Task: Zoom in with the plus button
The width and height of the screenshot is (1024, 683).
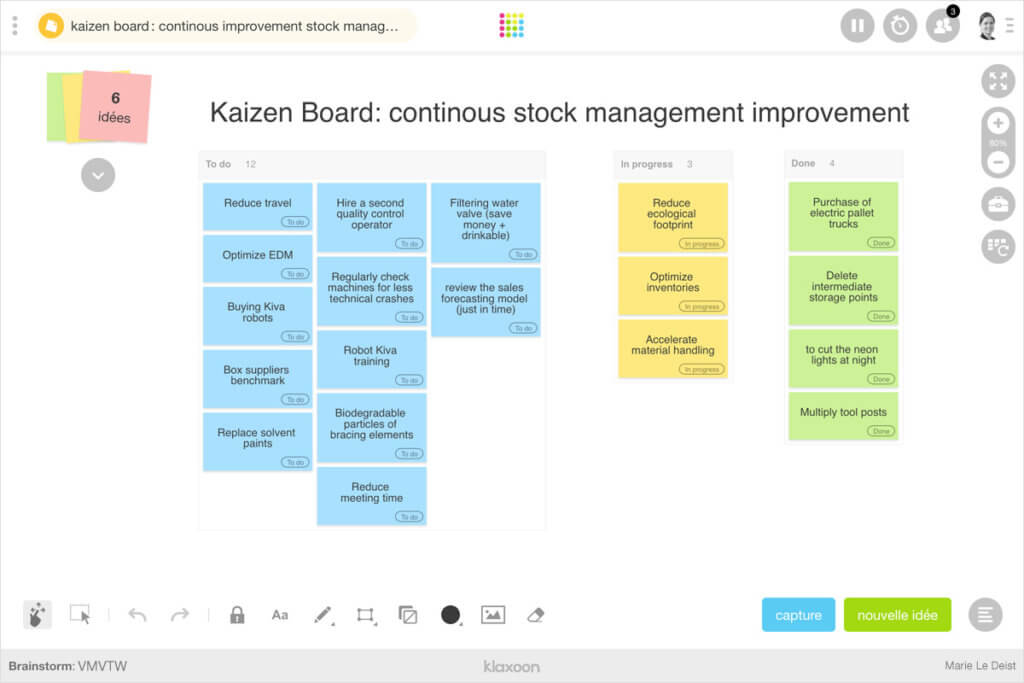Action: [x=998, y=124]
